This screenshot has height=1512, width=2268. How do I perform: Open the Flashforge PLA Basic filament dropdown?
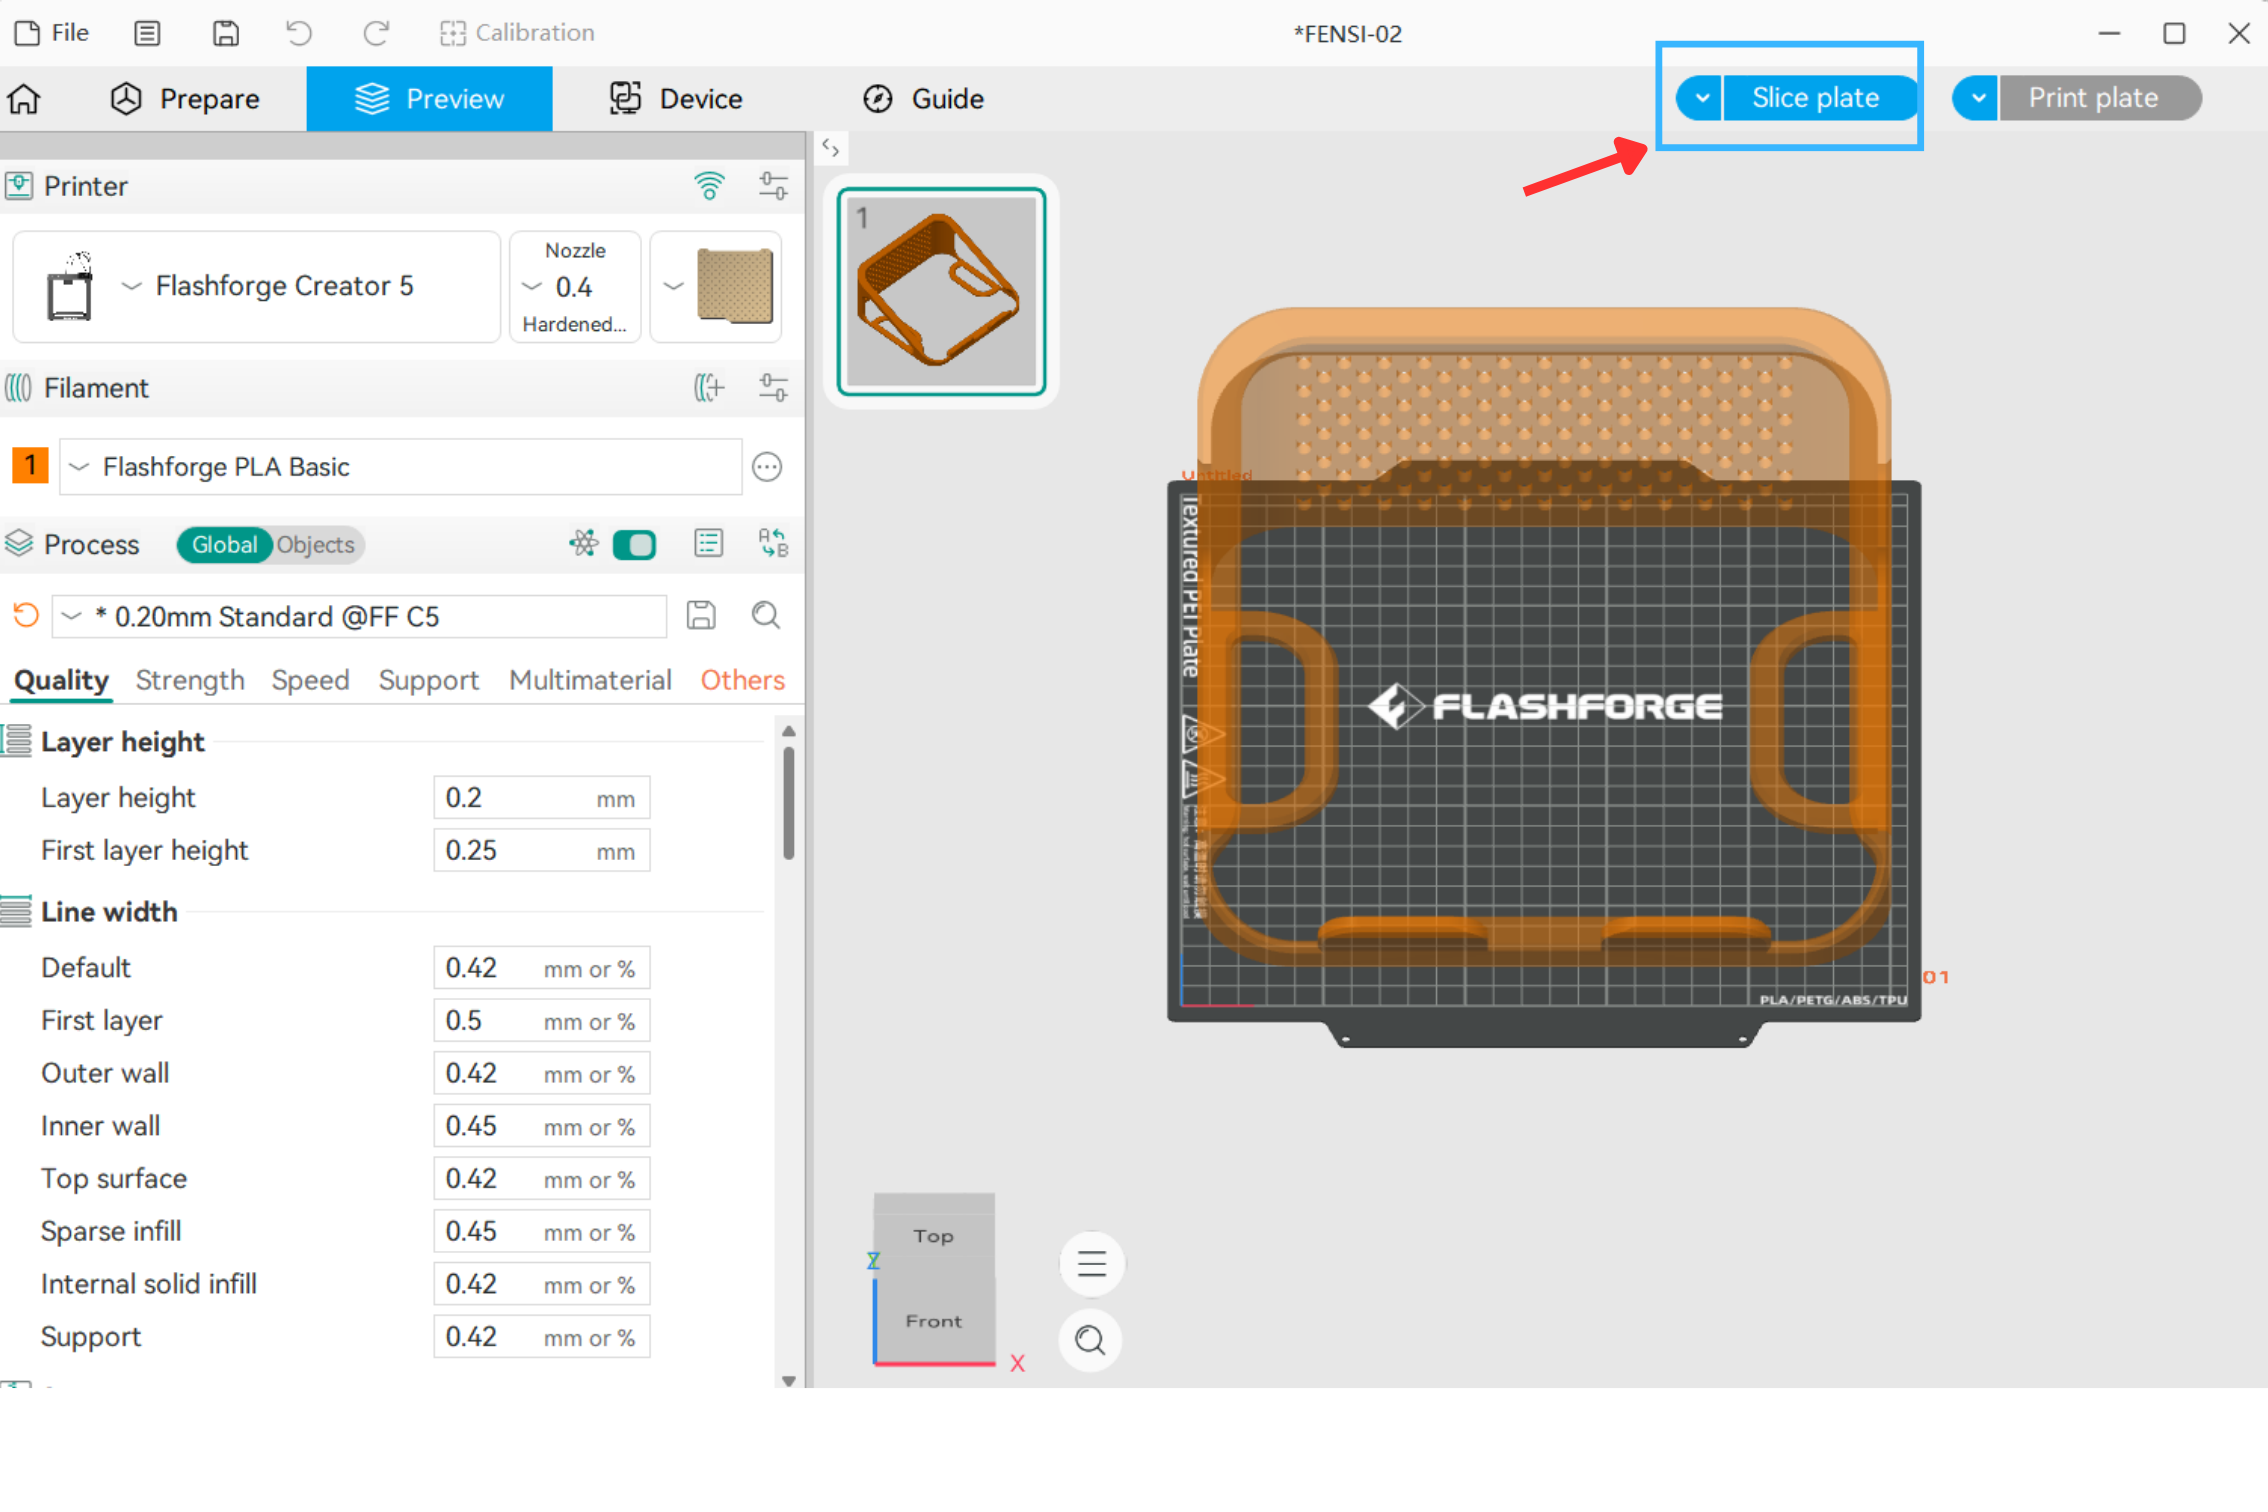(x=401, y=467)
